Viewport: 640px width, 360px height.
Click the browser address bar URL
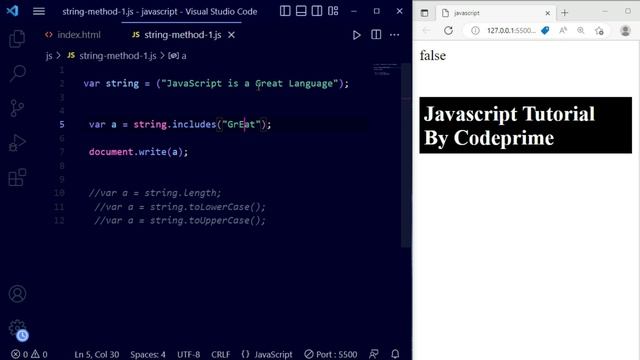(x=511, y=31)
